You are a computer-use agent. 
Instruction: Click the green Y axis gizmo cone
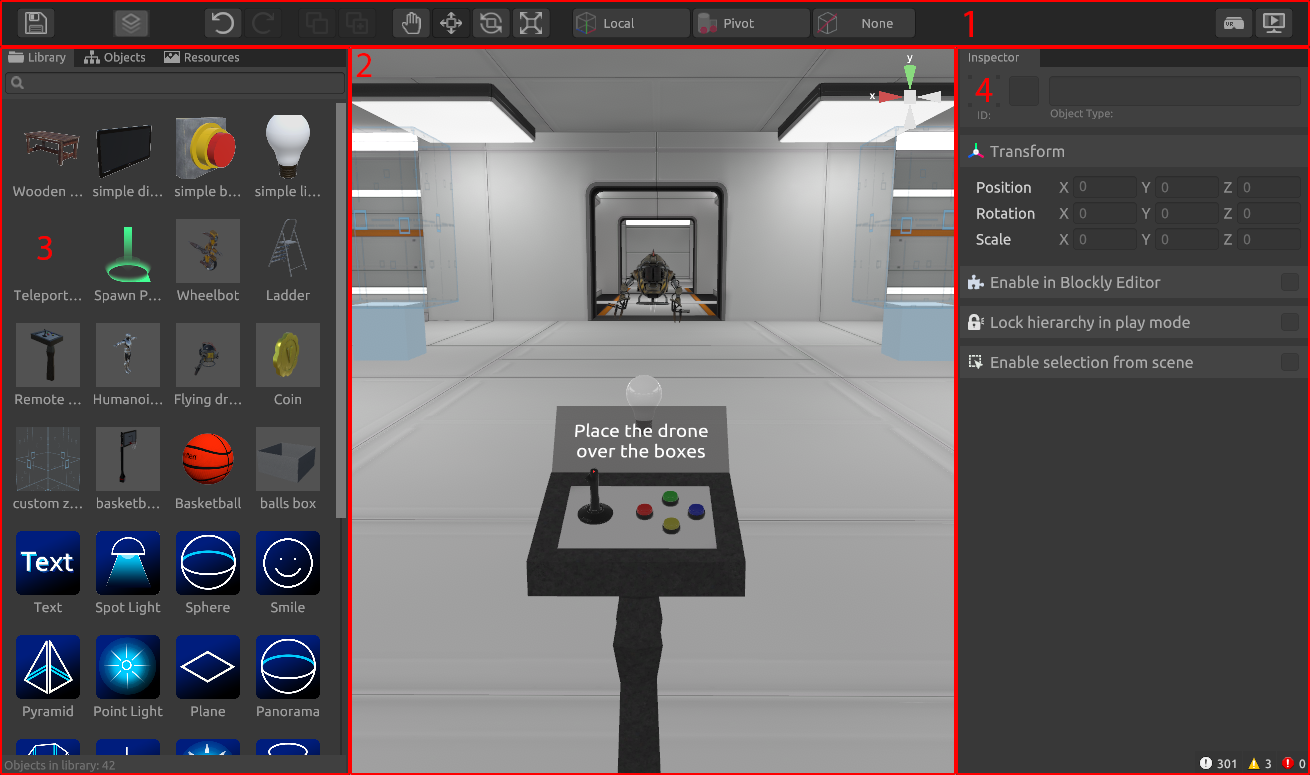pos(909,74)
